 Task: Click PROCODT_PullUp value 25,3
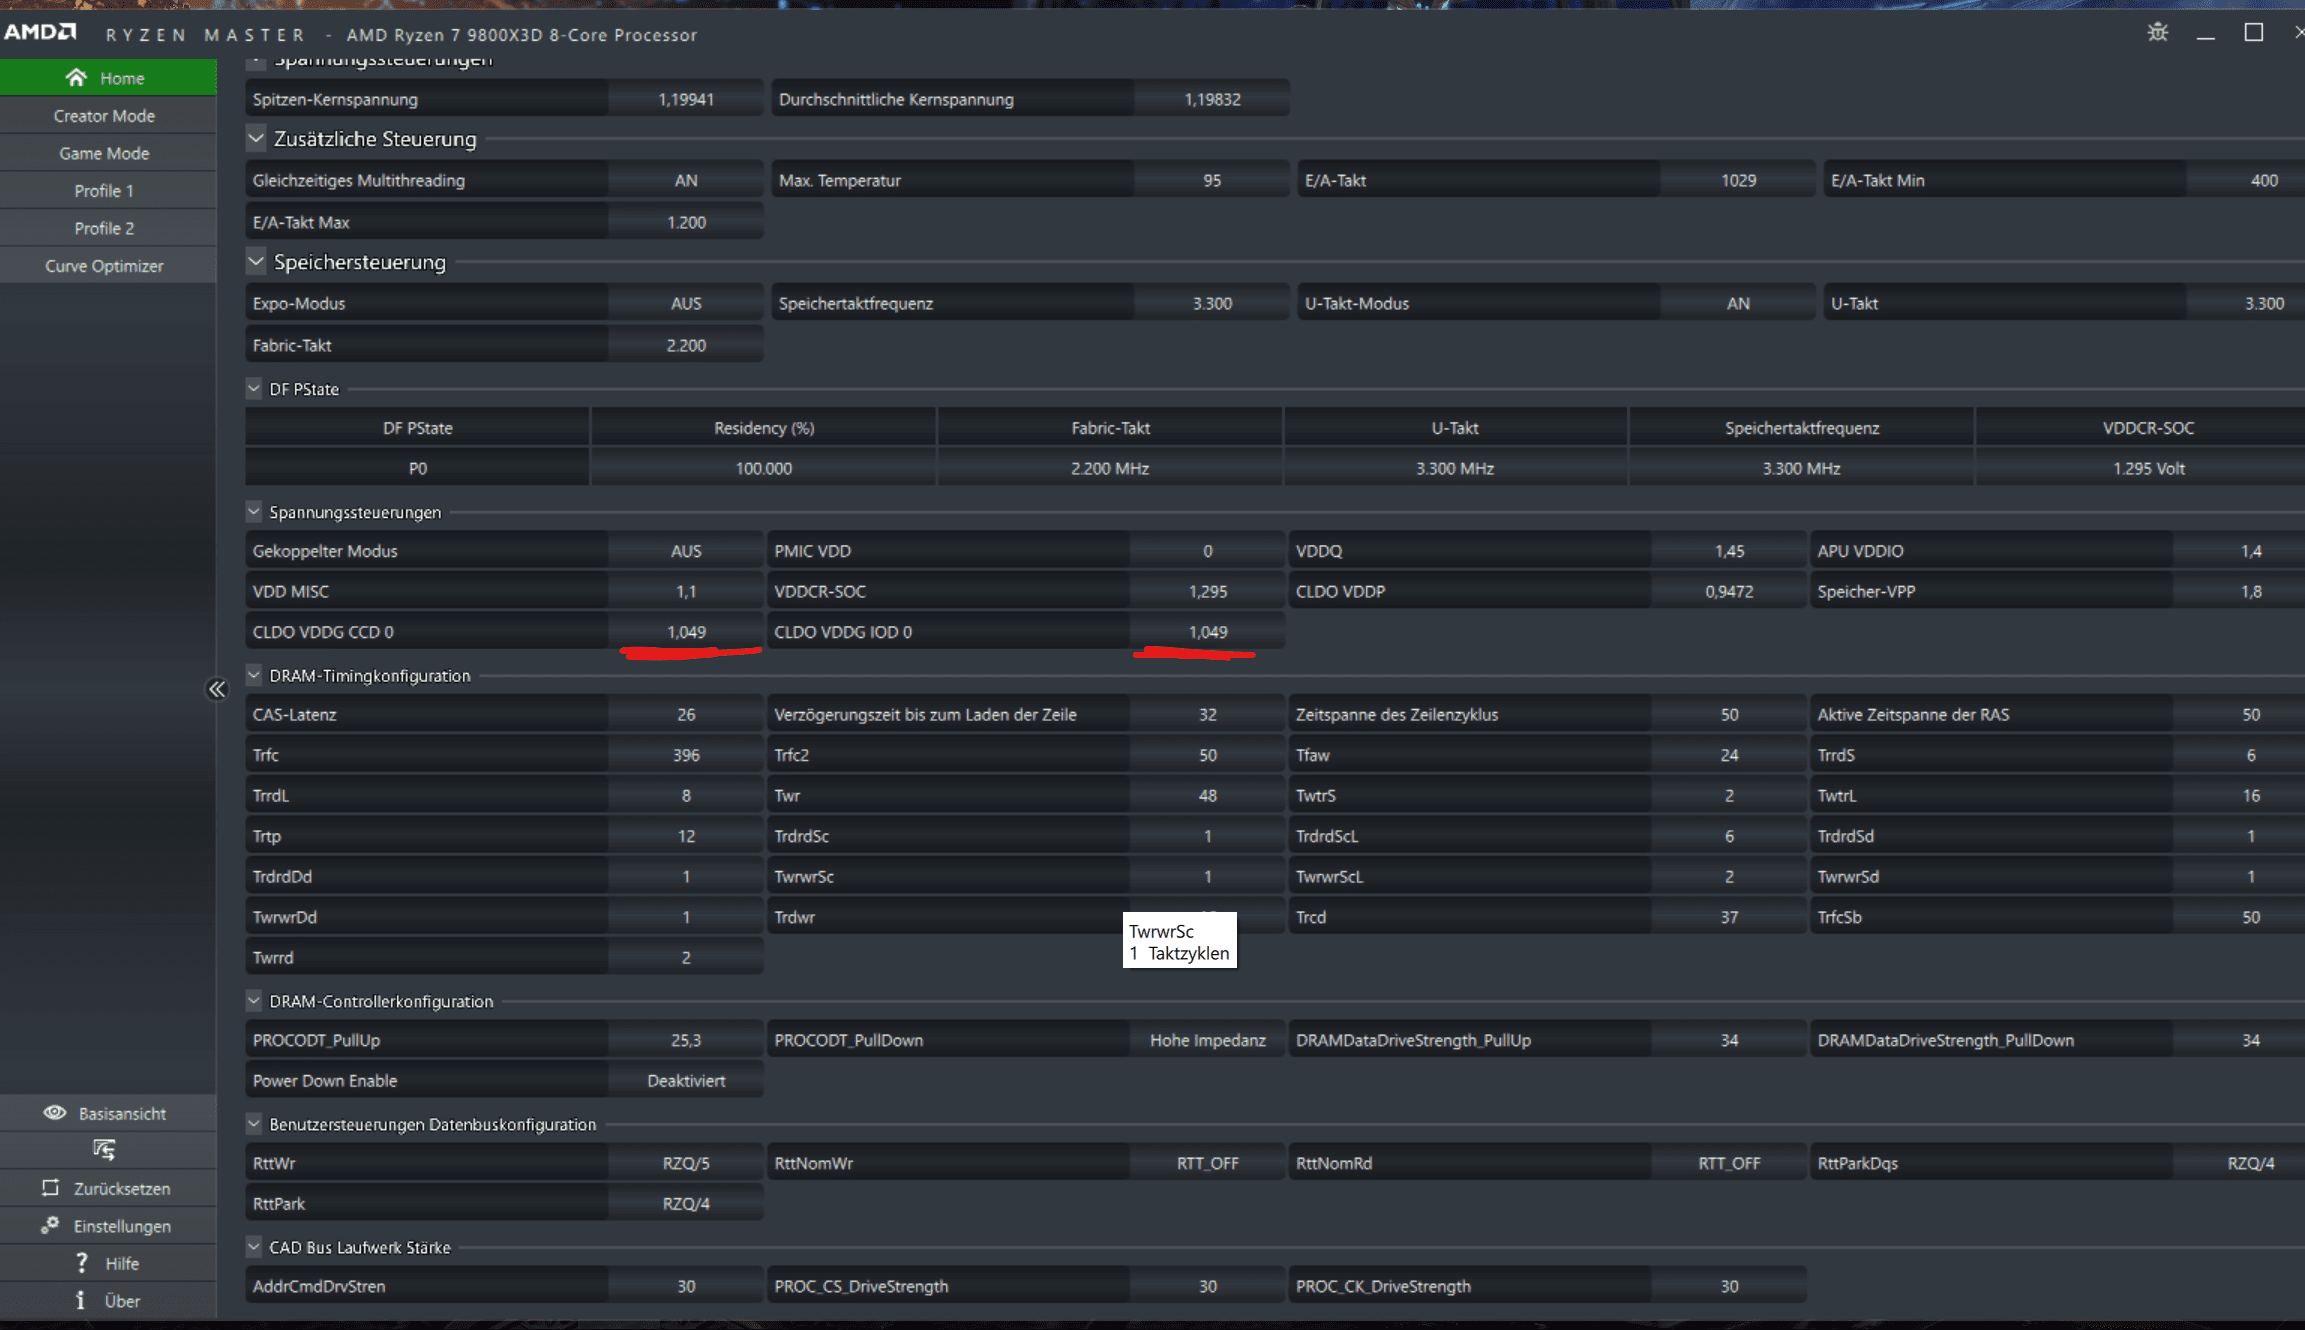(686, 1040)
